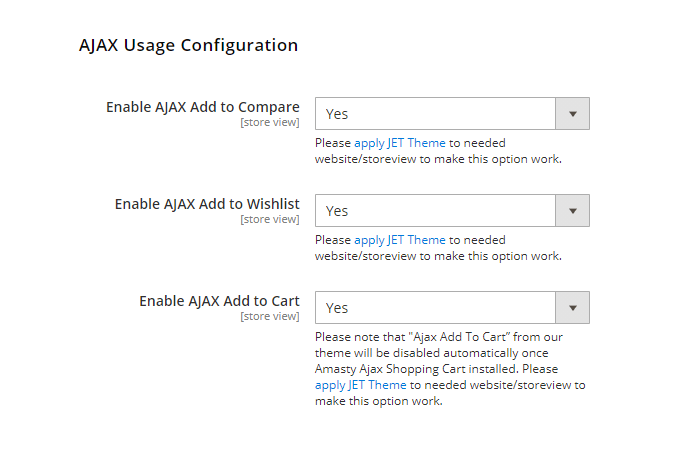Click the store view scope under Add to Compare
The height and width of the screenshot is (456, 685).
click(269, 122)
